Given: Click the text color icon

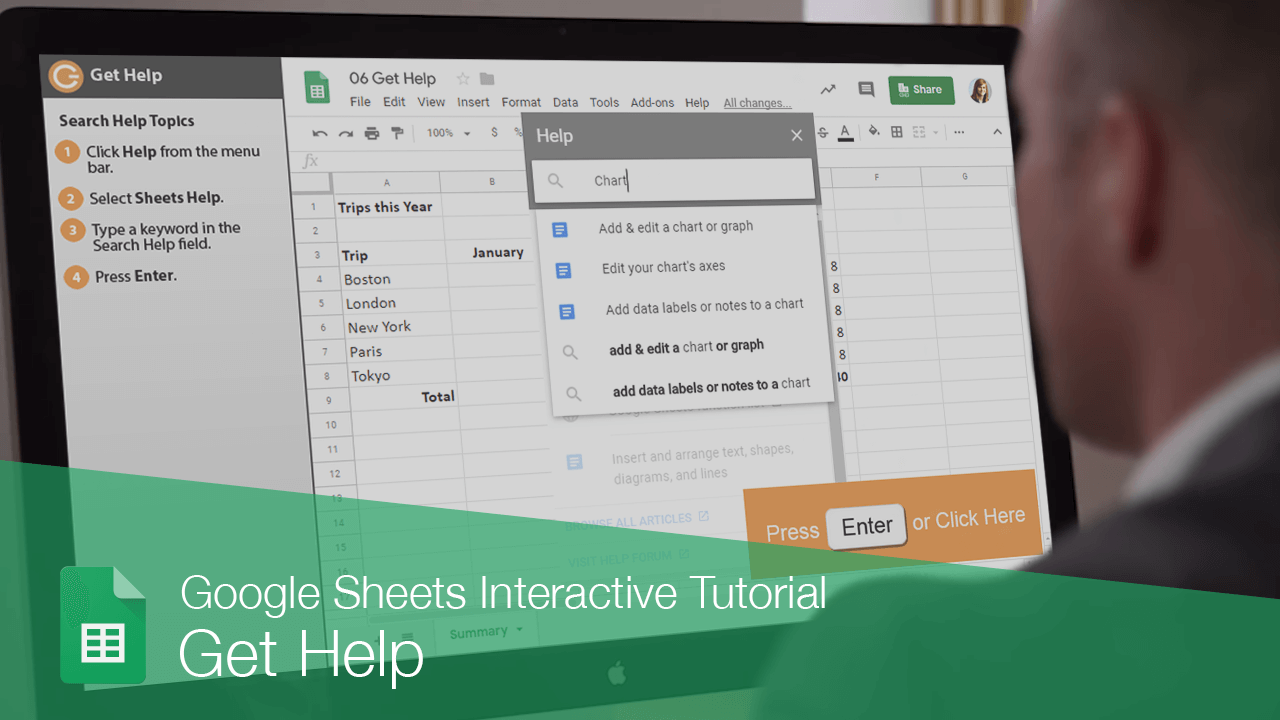Looking at the screenshot, I should [846, 133].
